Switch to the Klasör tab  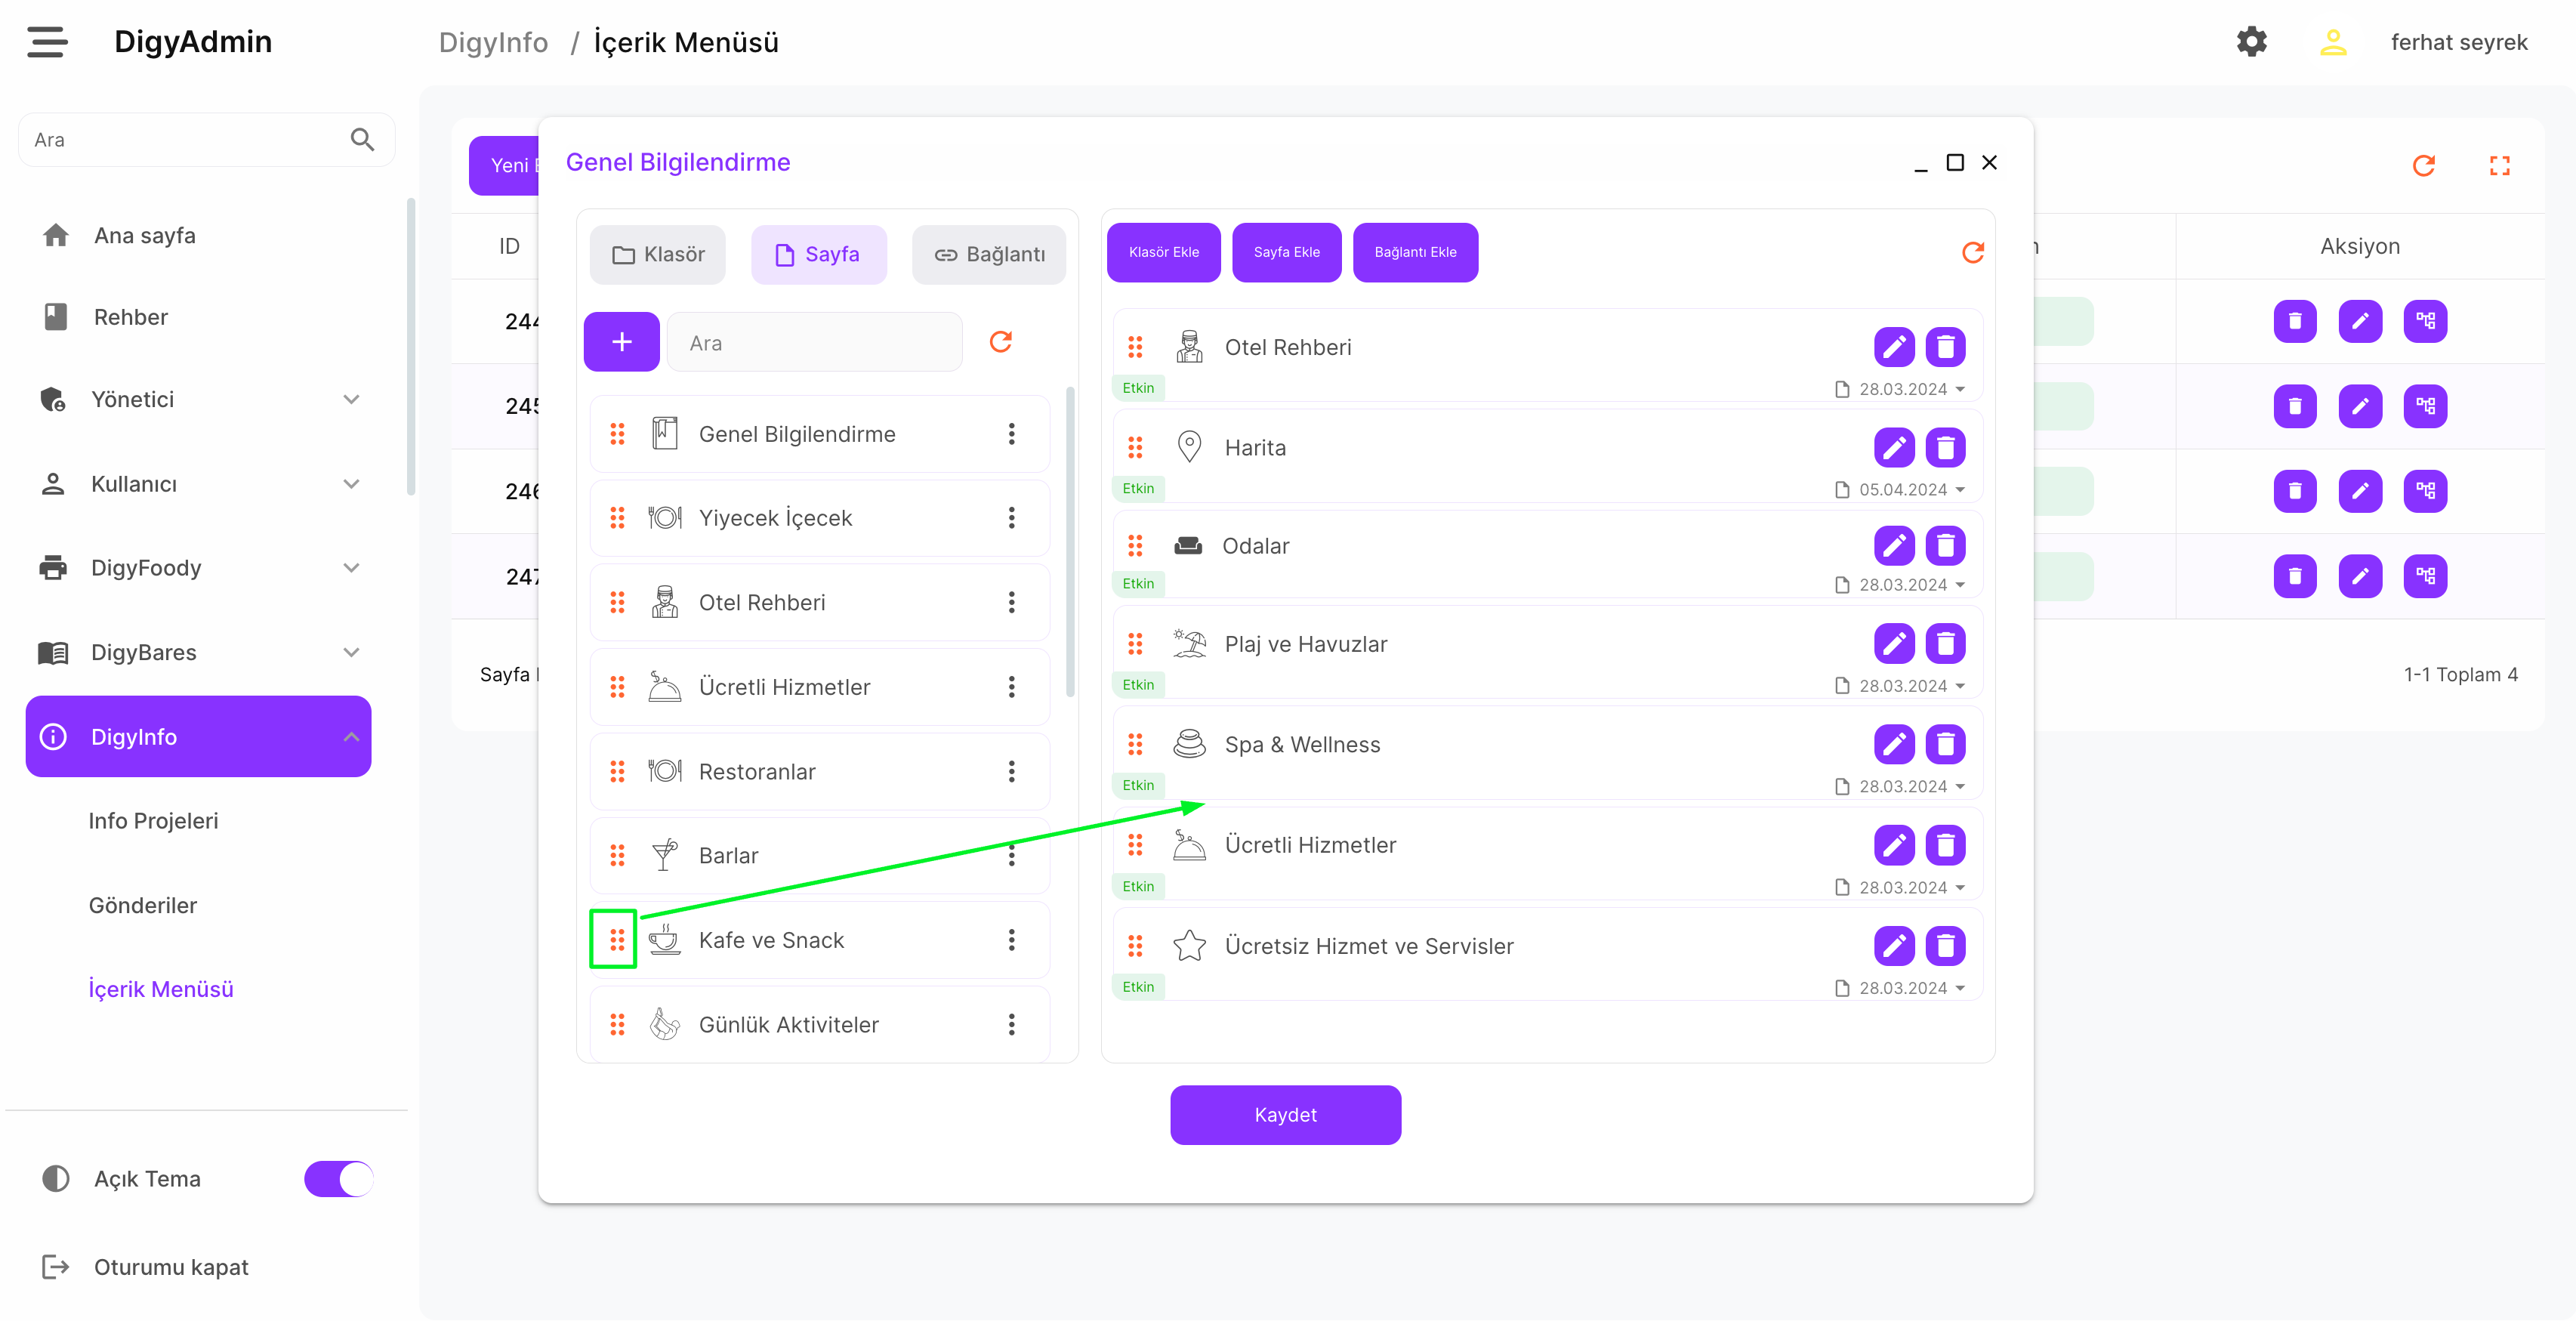click(658, 255)
